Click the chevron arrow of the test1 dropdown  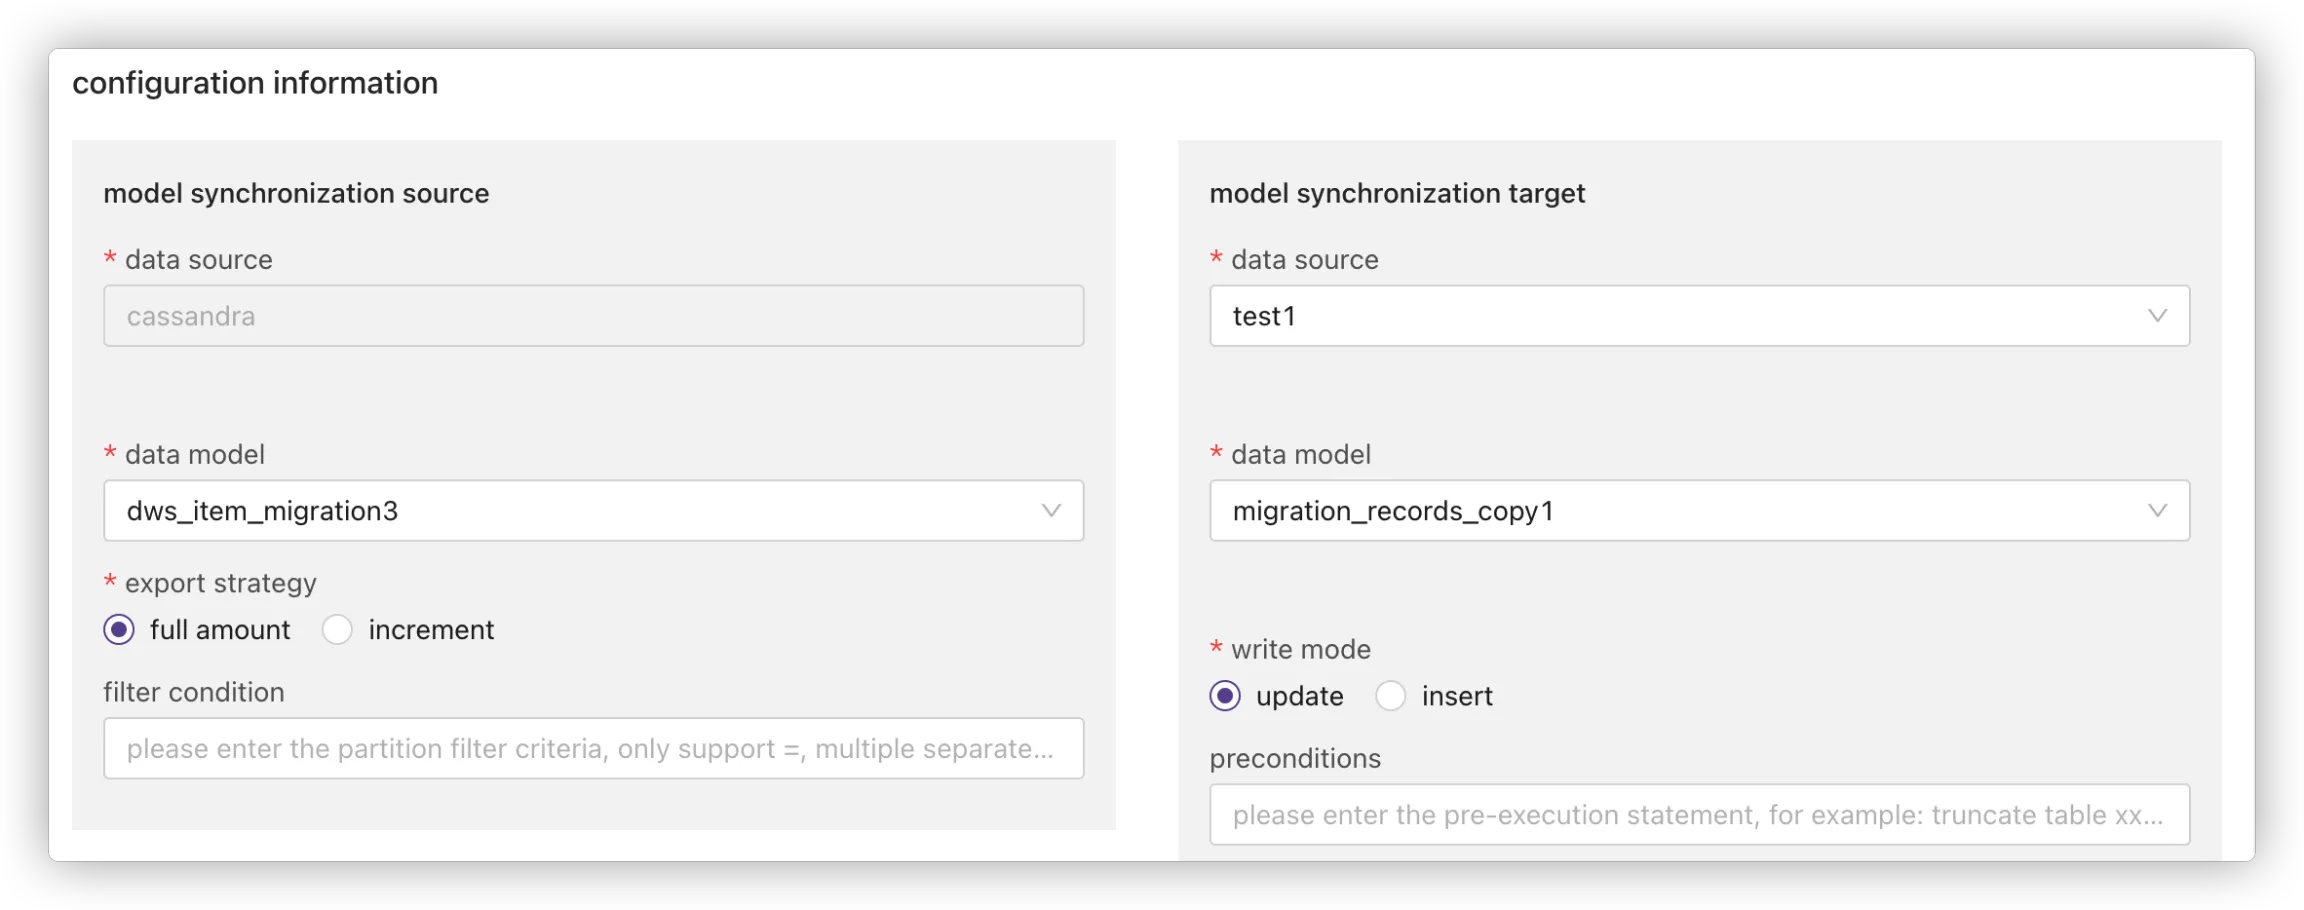(2157, 316)
